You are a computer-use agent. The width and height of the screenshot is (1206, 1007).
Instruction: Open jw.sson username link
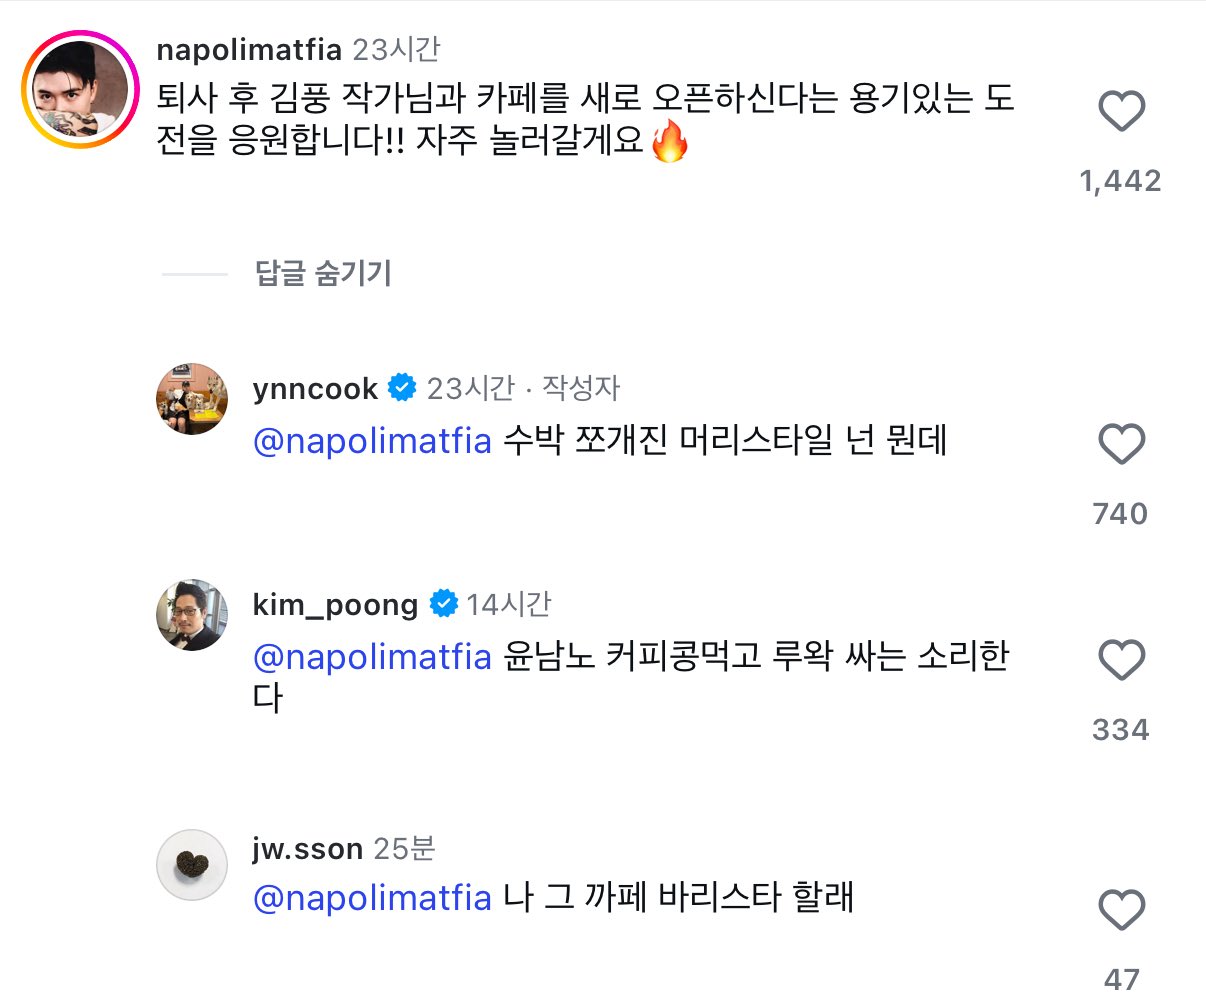[307, 849]
